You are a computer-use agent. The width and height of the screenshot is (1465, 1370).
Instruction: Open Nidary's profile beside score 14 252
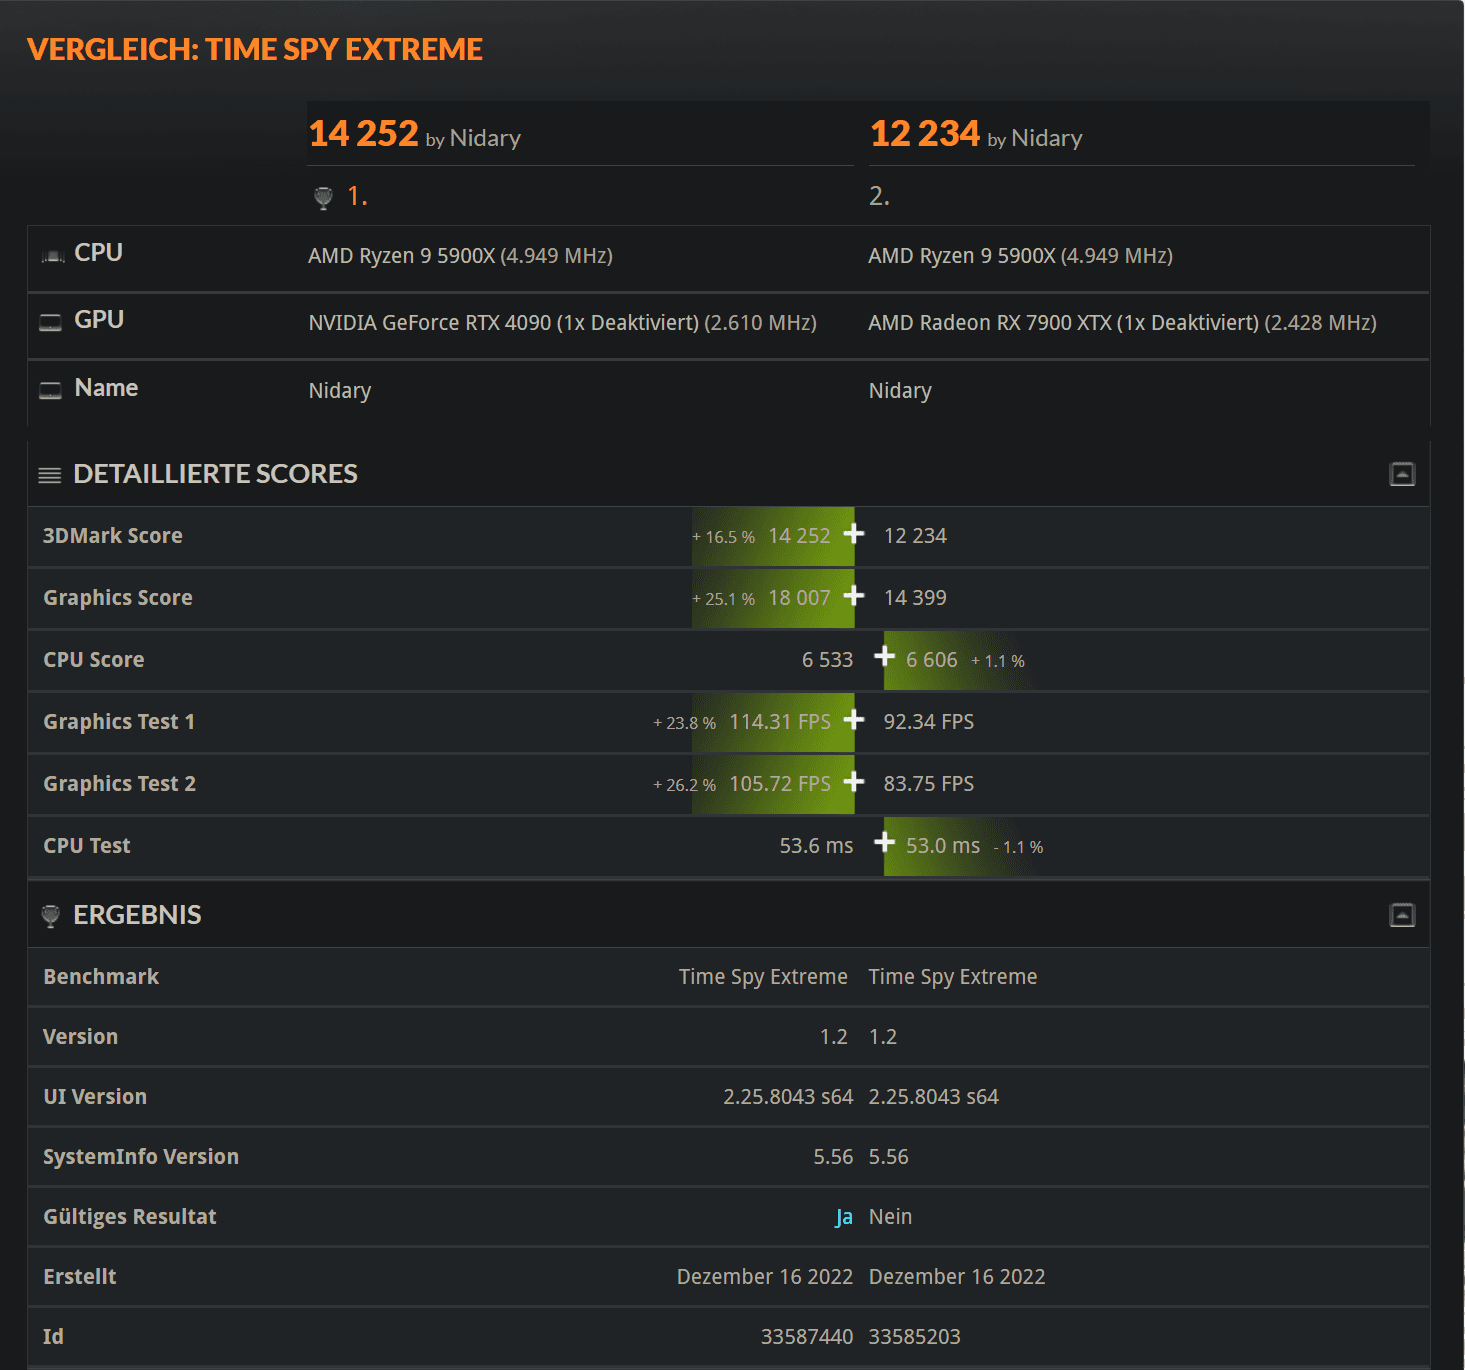pyautogui.click(x=485, y=138)
